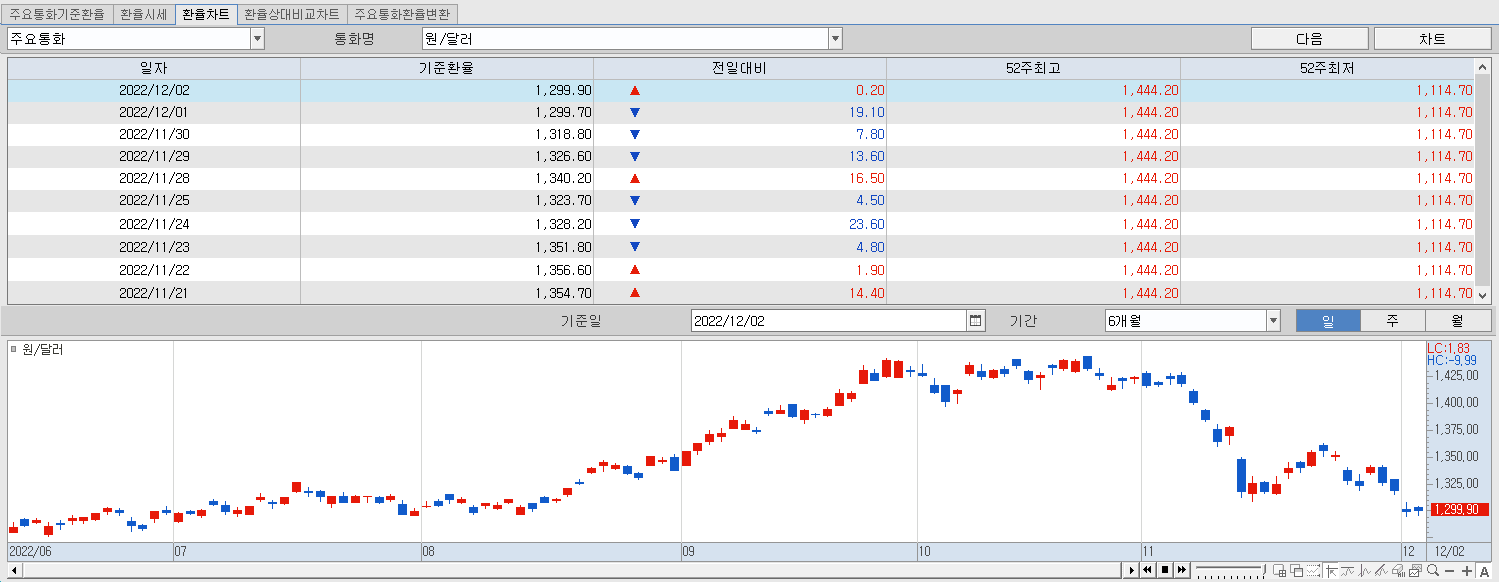Click the fast-forward double-arrow chart control
The image size is (1499, 582).
(x=1182, y=570)
